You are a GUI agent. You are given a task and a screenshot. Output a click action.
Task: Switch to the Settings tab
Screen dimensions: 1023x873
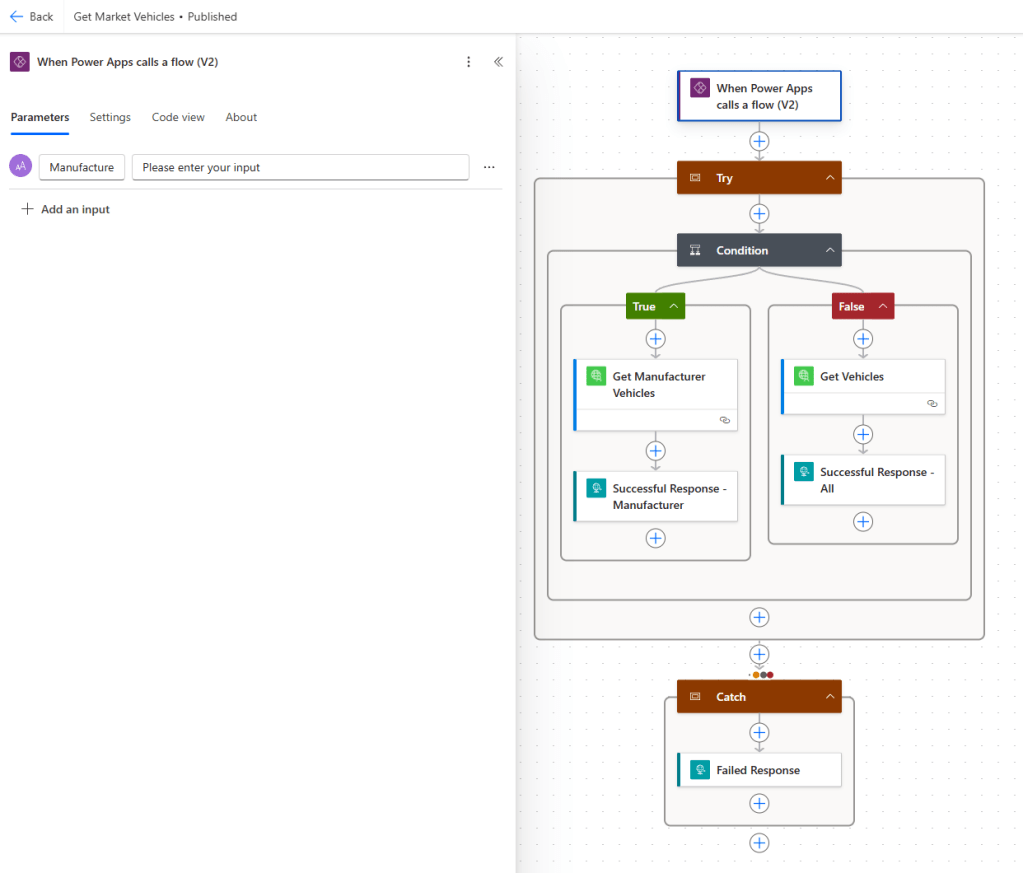point(110,117)
